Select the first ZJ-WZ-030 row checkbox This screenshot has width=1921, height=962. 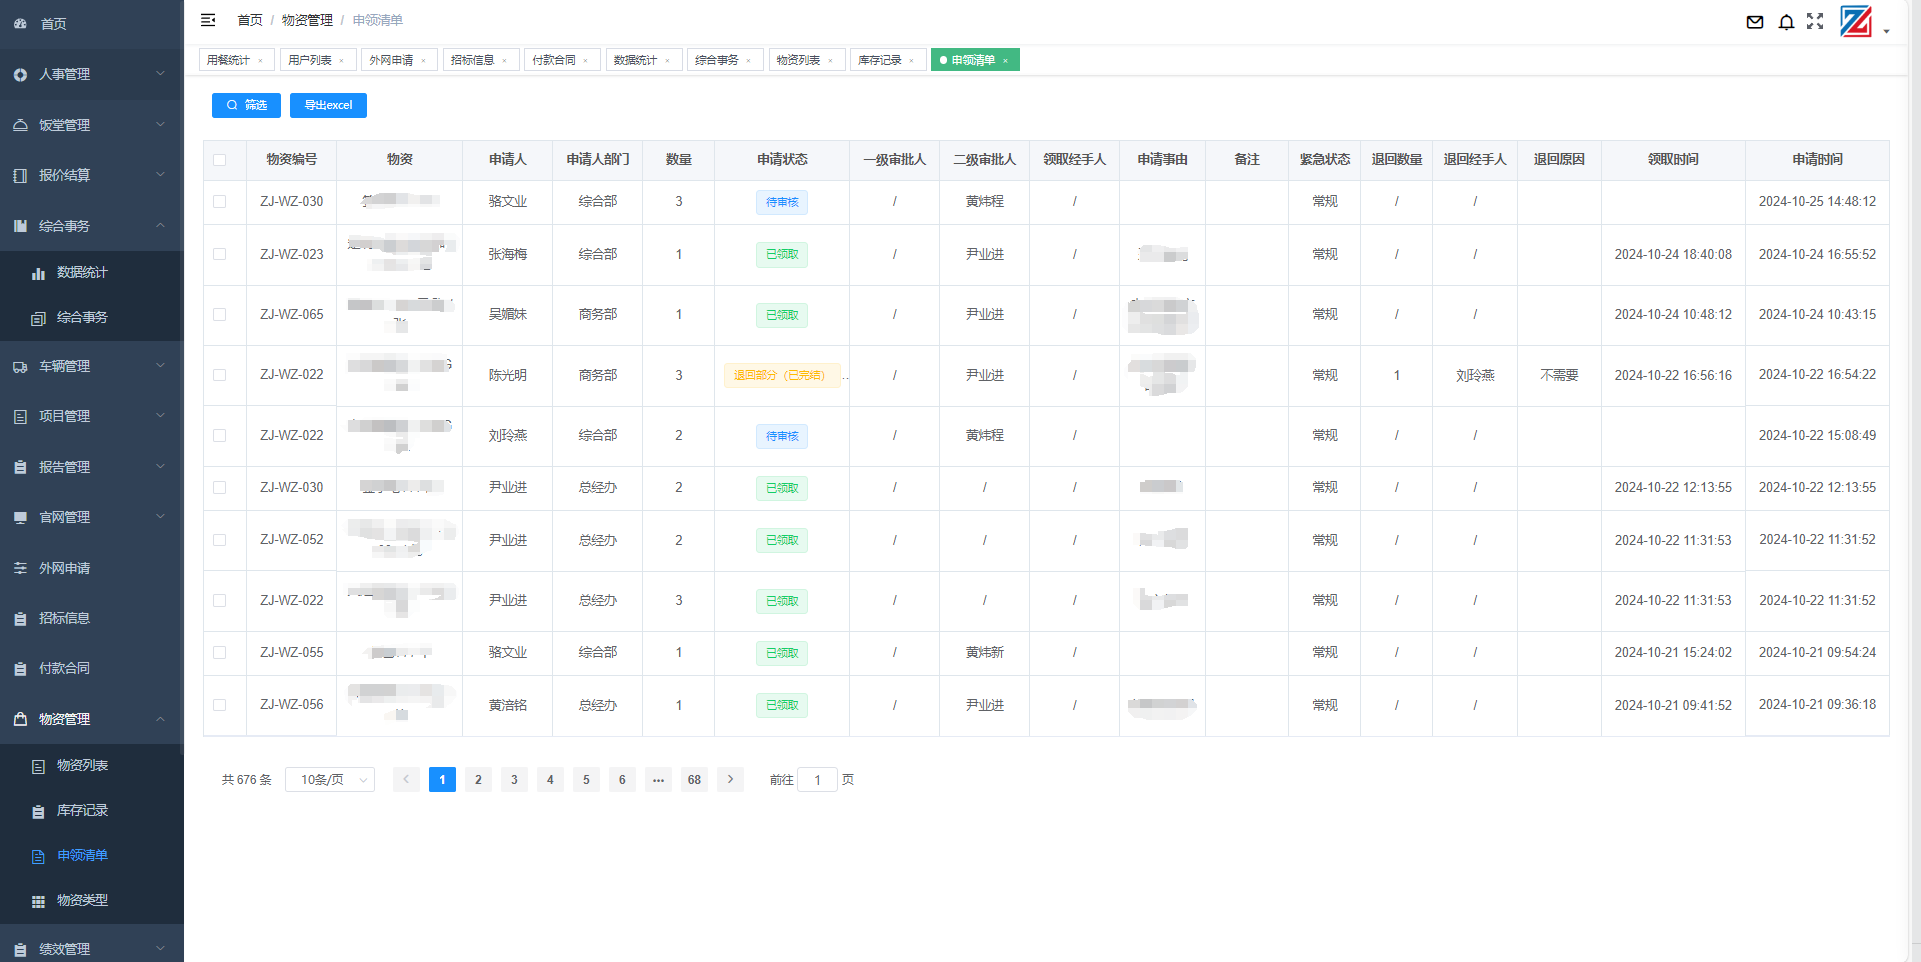(x=220, y=202)
